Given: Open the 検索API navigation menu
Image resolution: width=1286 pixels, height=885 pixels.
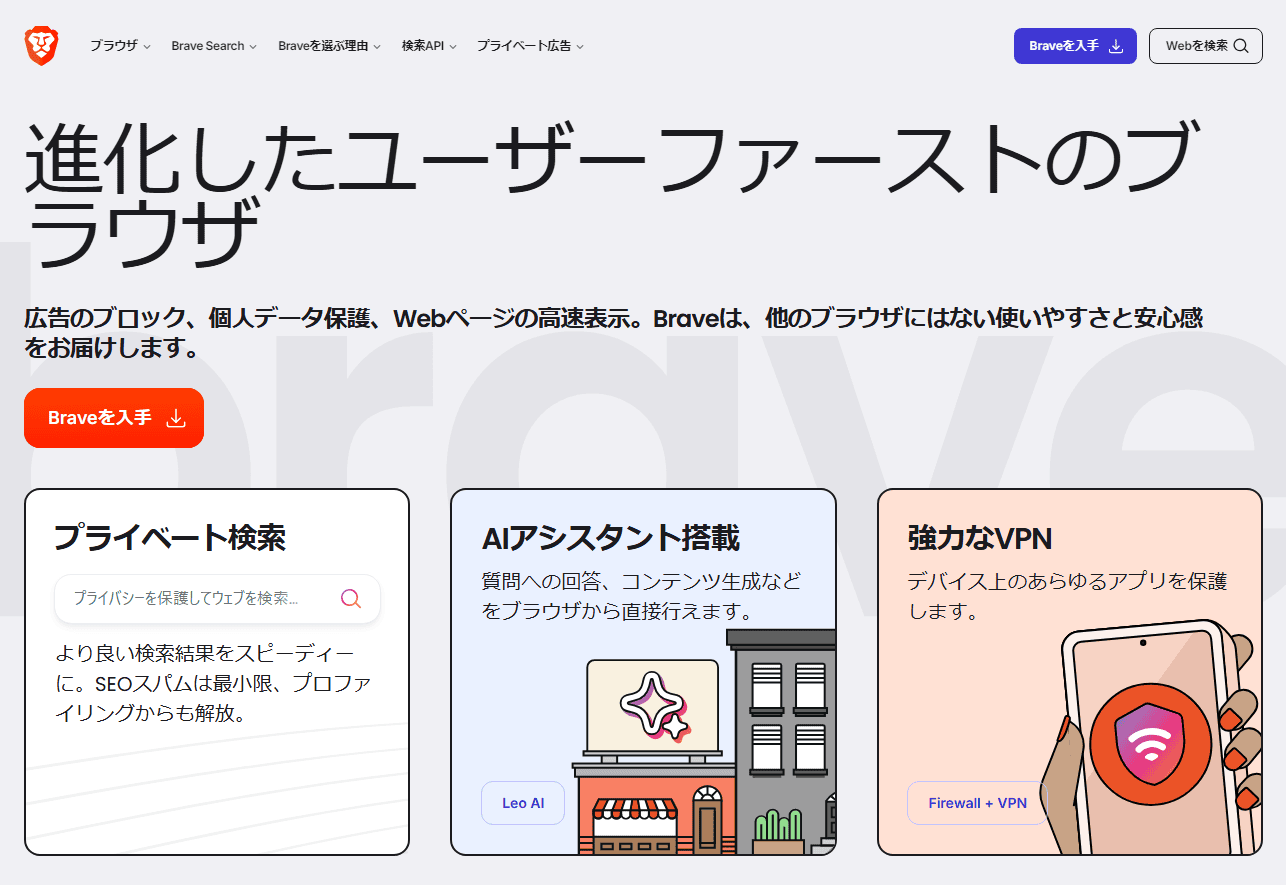Looking at the screenshot, I should (429, 46).
